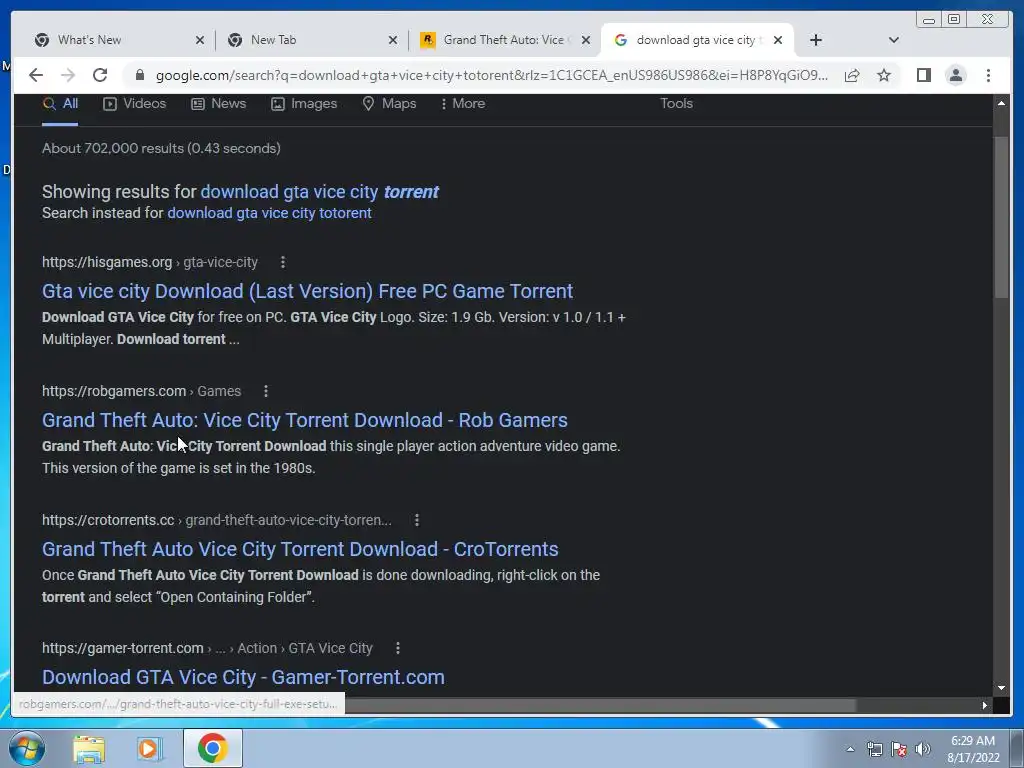Screen dimensions: 1024x768
Task: Go back using the browser back arrow
Action: 36,75
